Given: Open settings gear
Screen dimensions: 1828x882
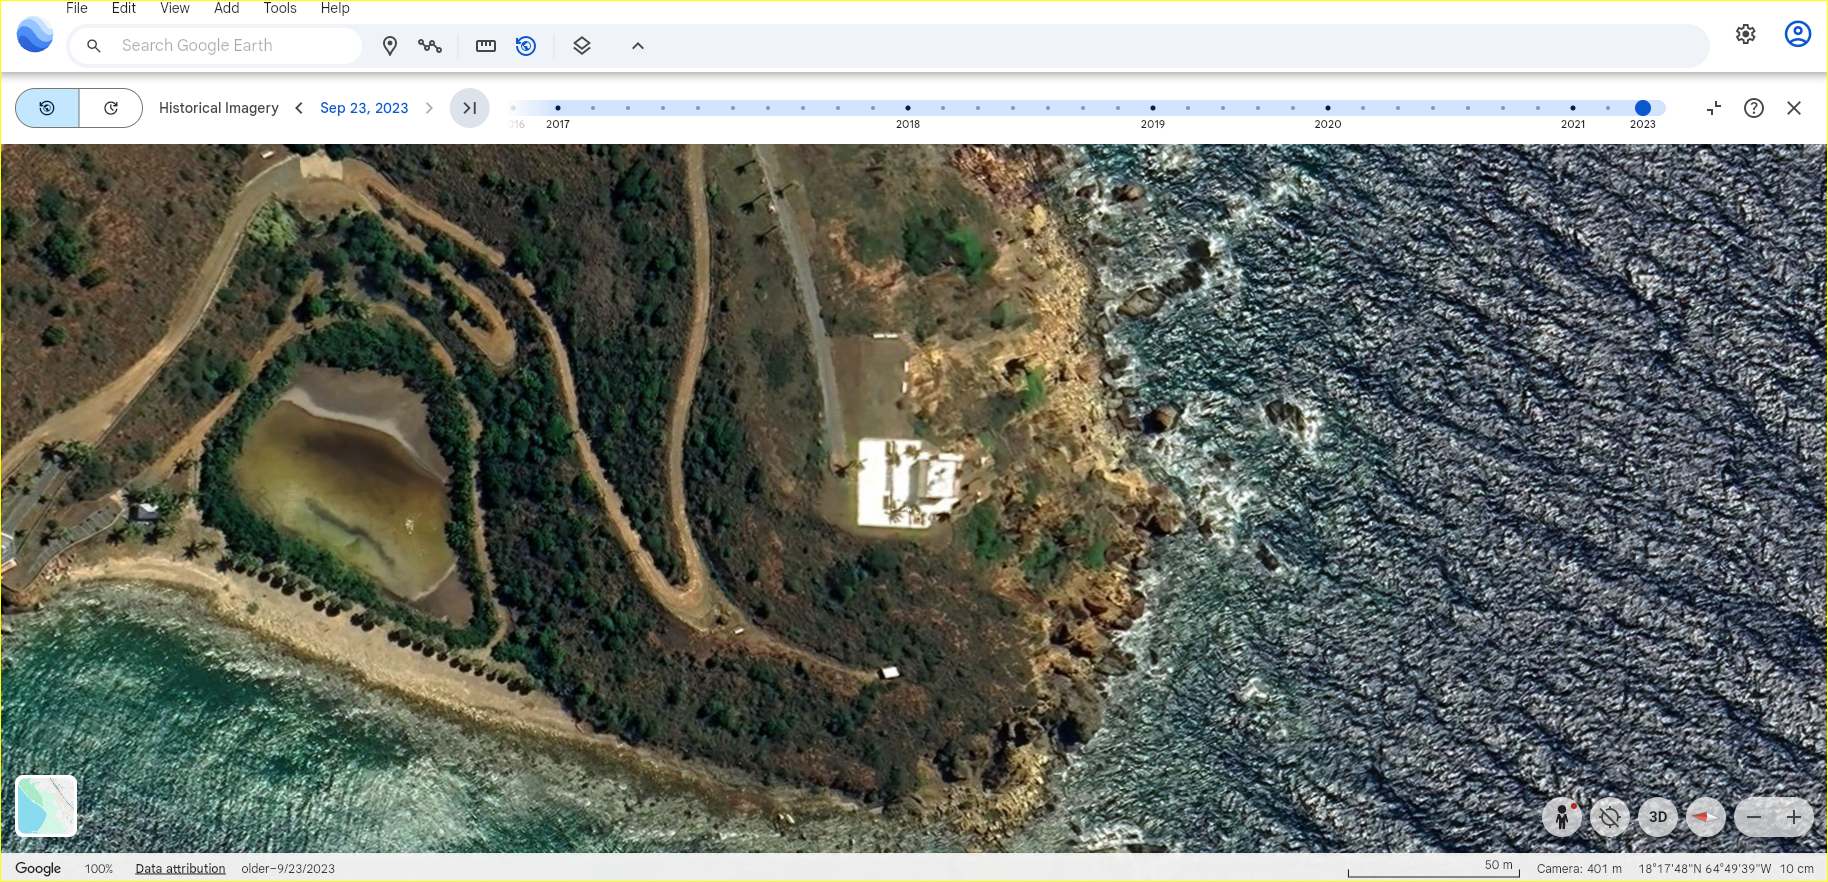Looking at the screenshot, I should click(1746, 34).
